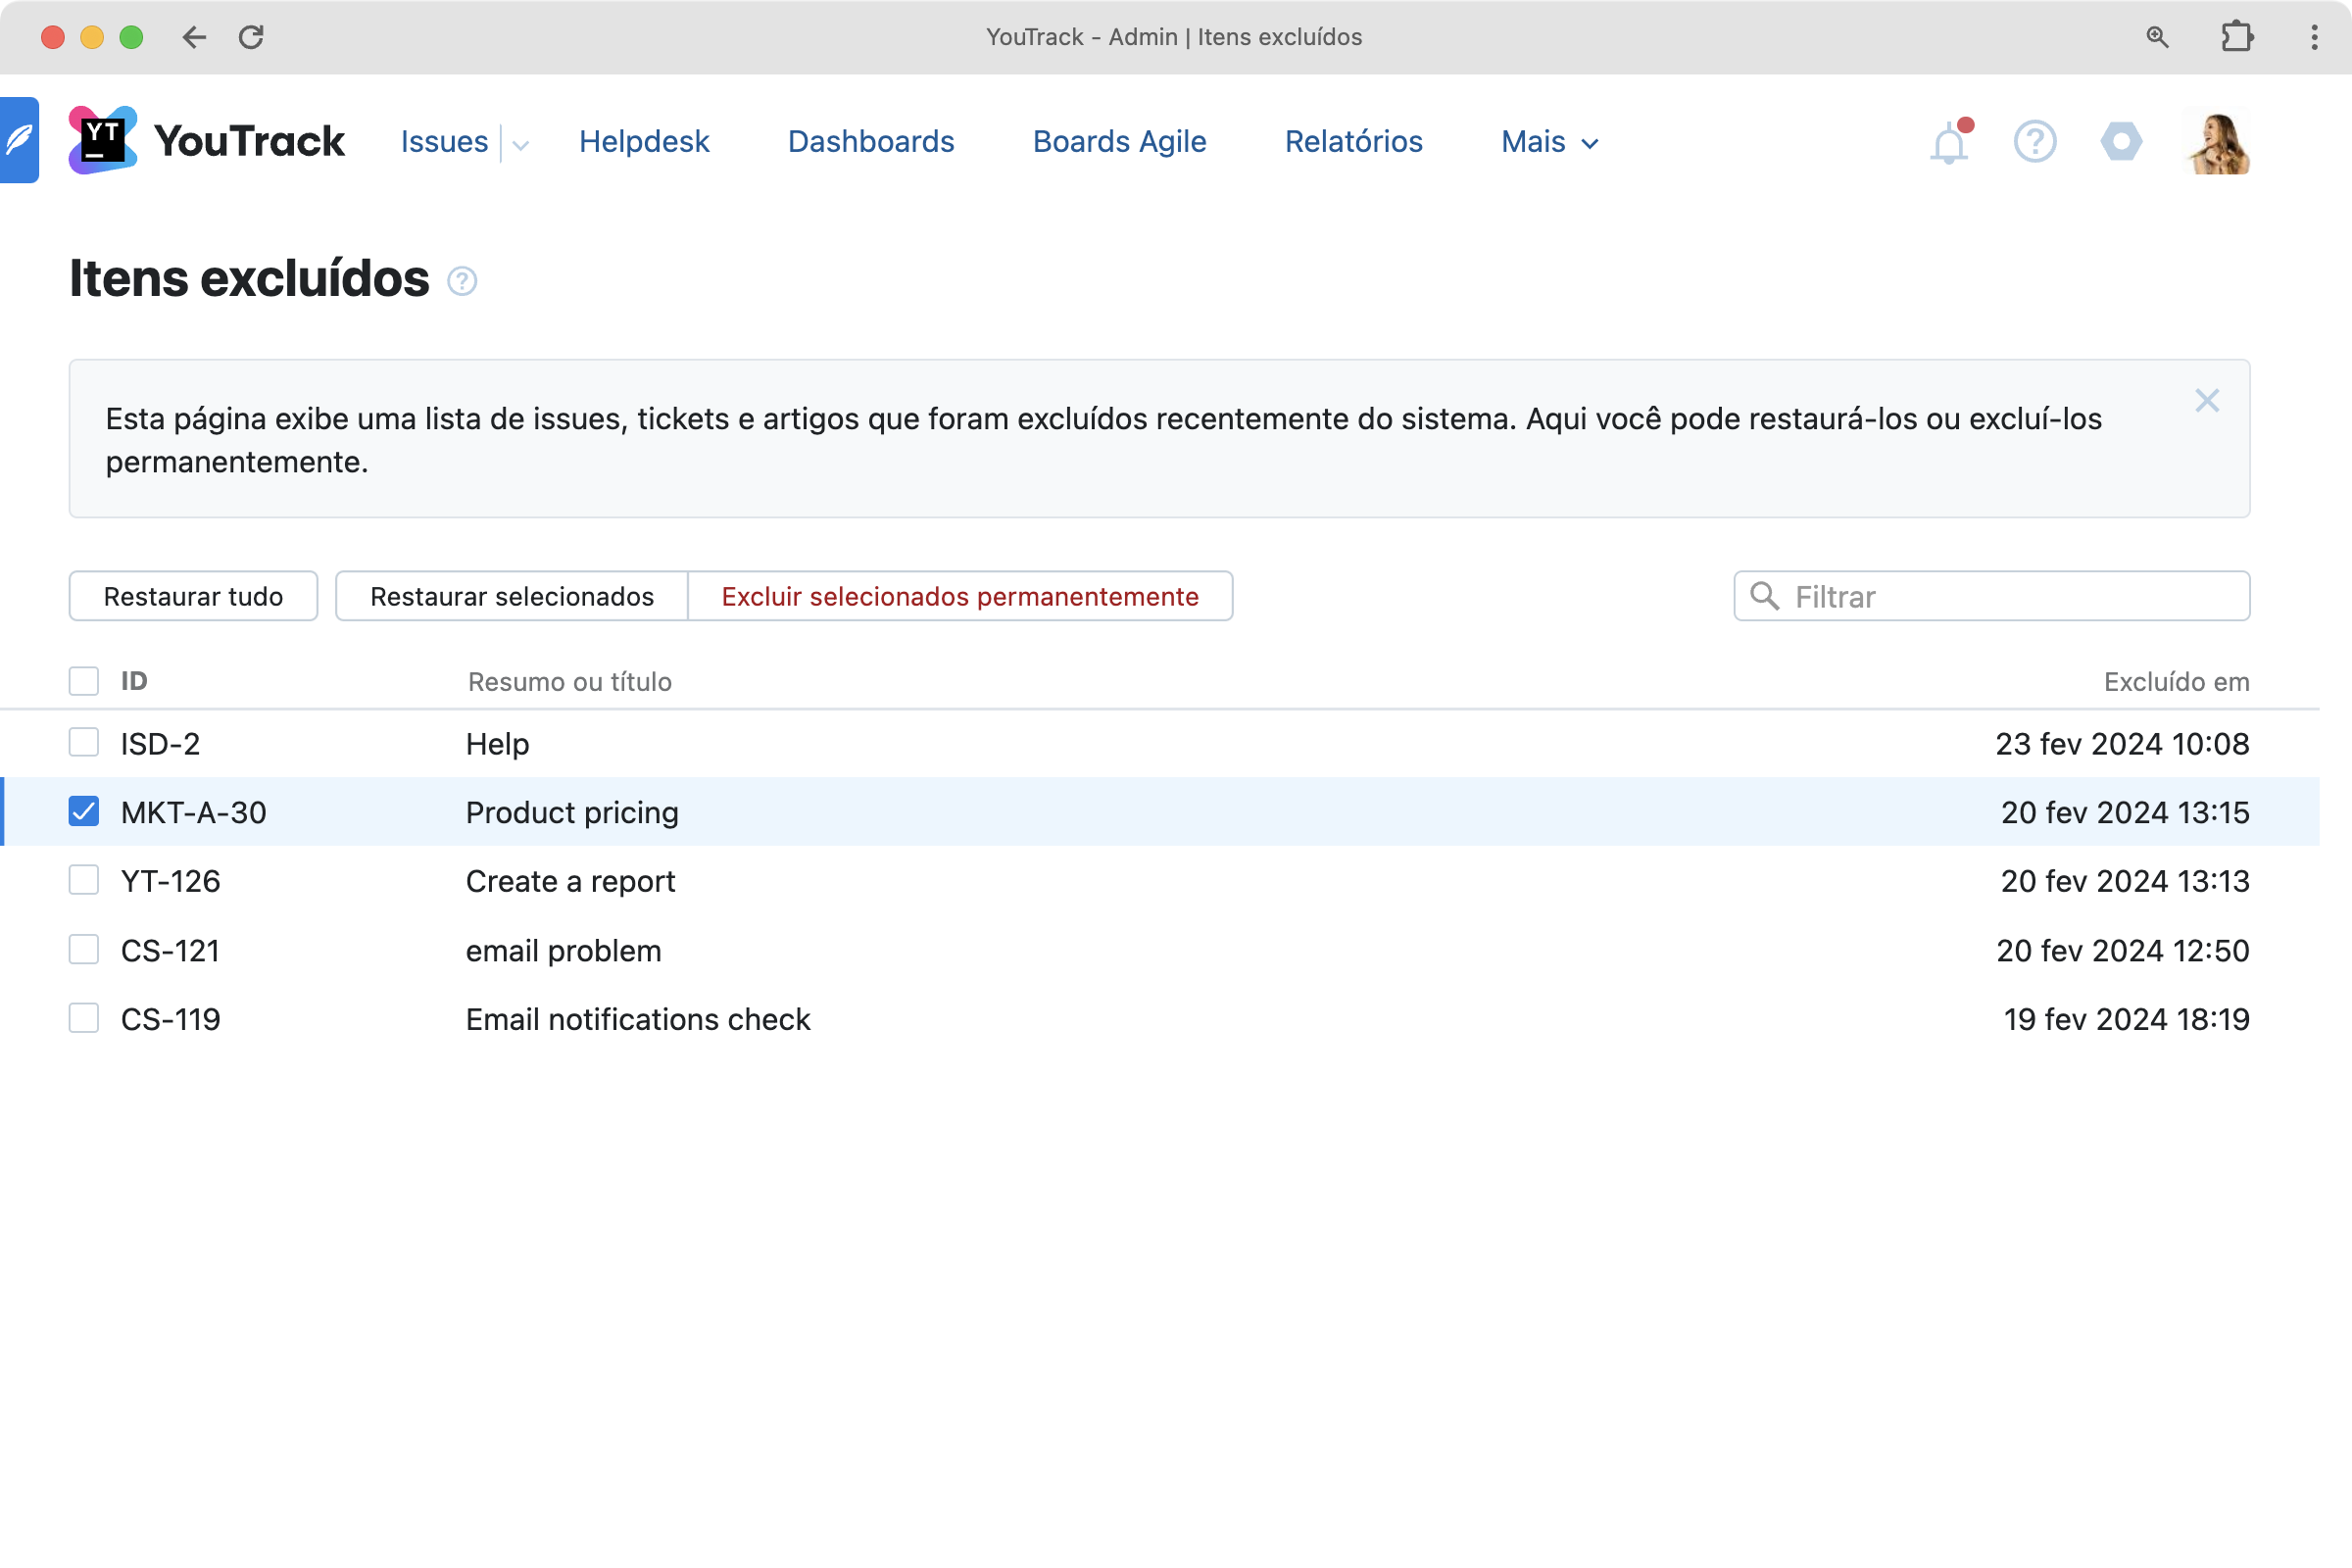Image resolution: width=2352 pixels, height=1568 pixels.
Task: Open the Boards Agile menu item
Action: pyautogui.click(x=1119, y=142)
